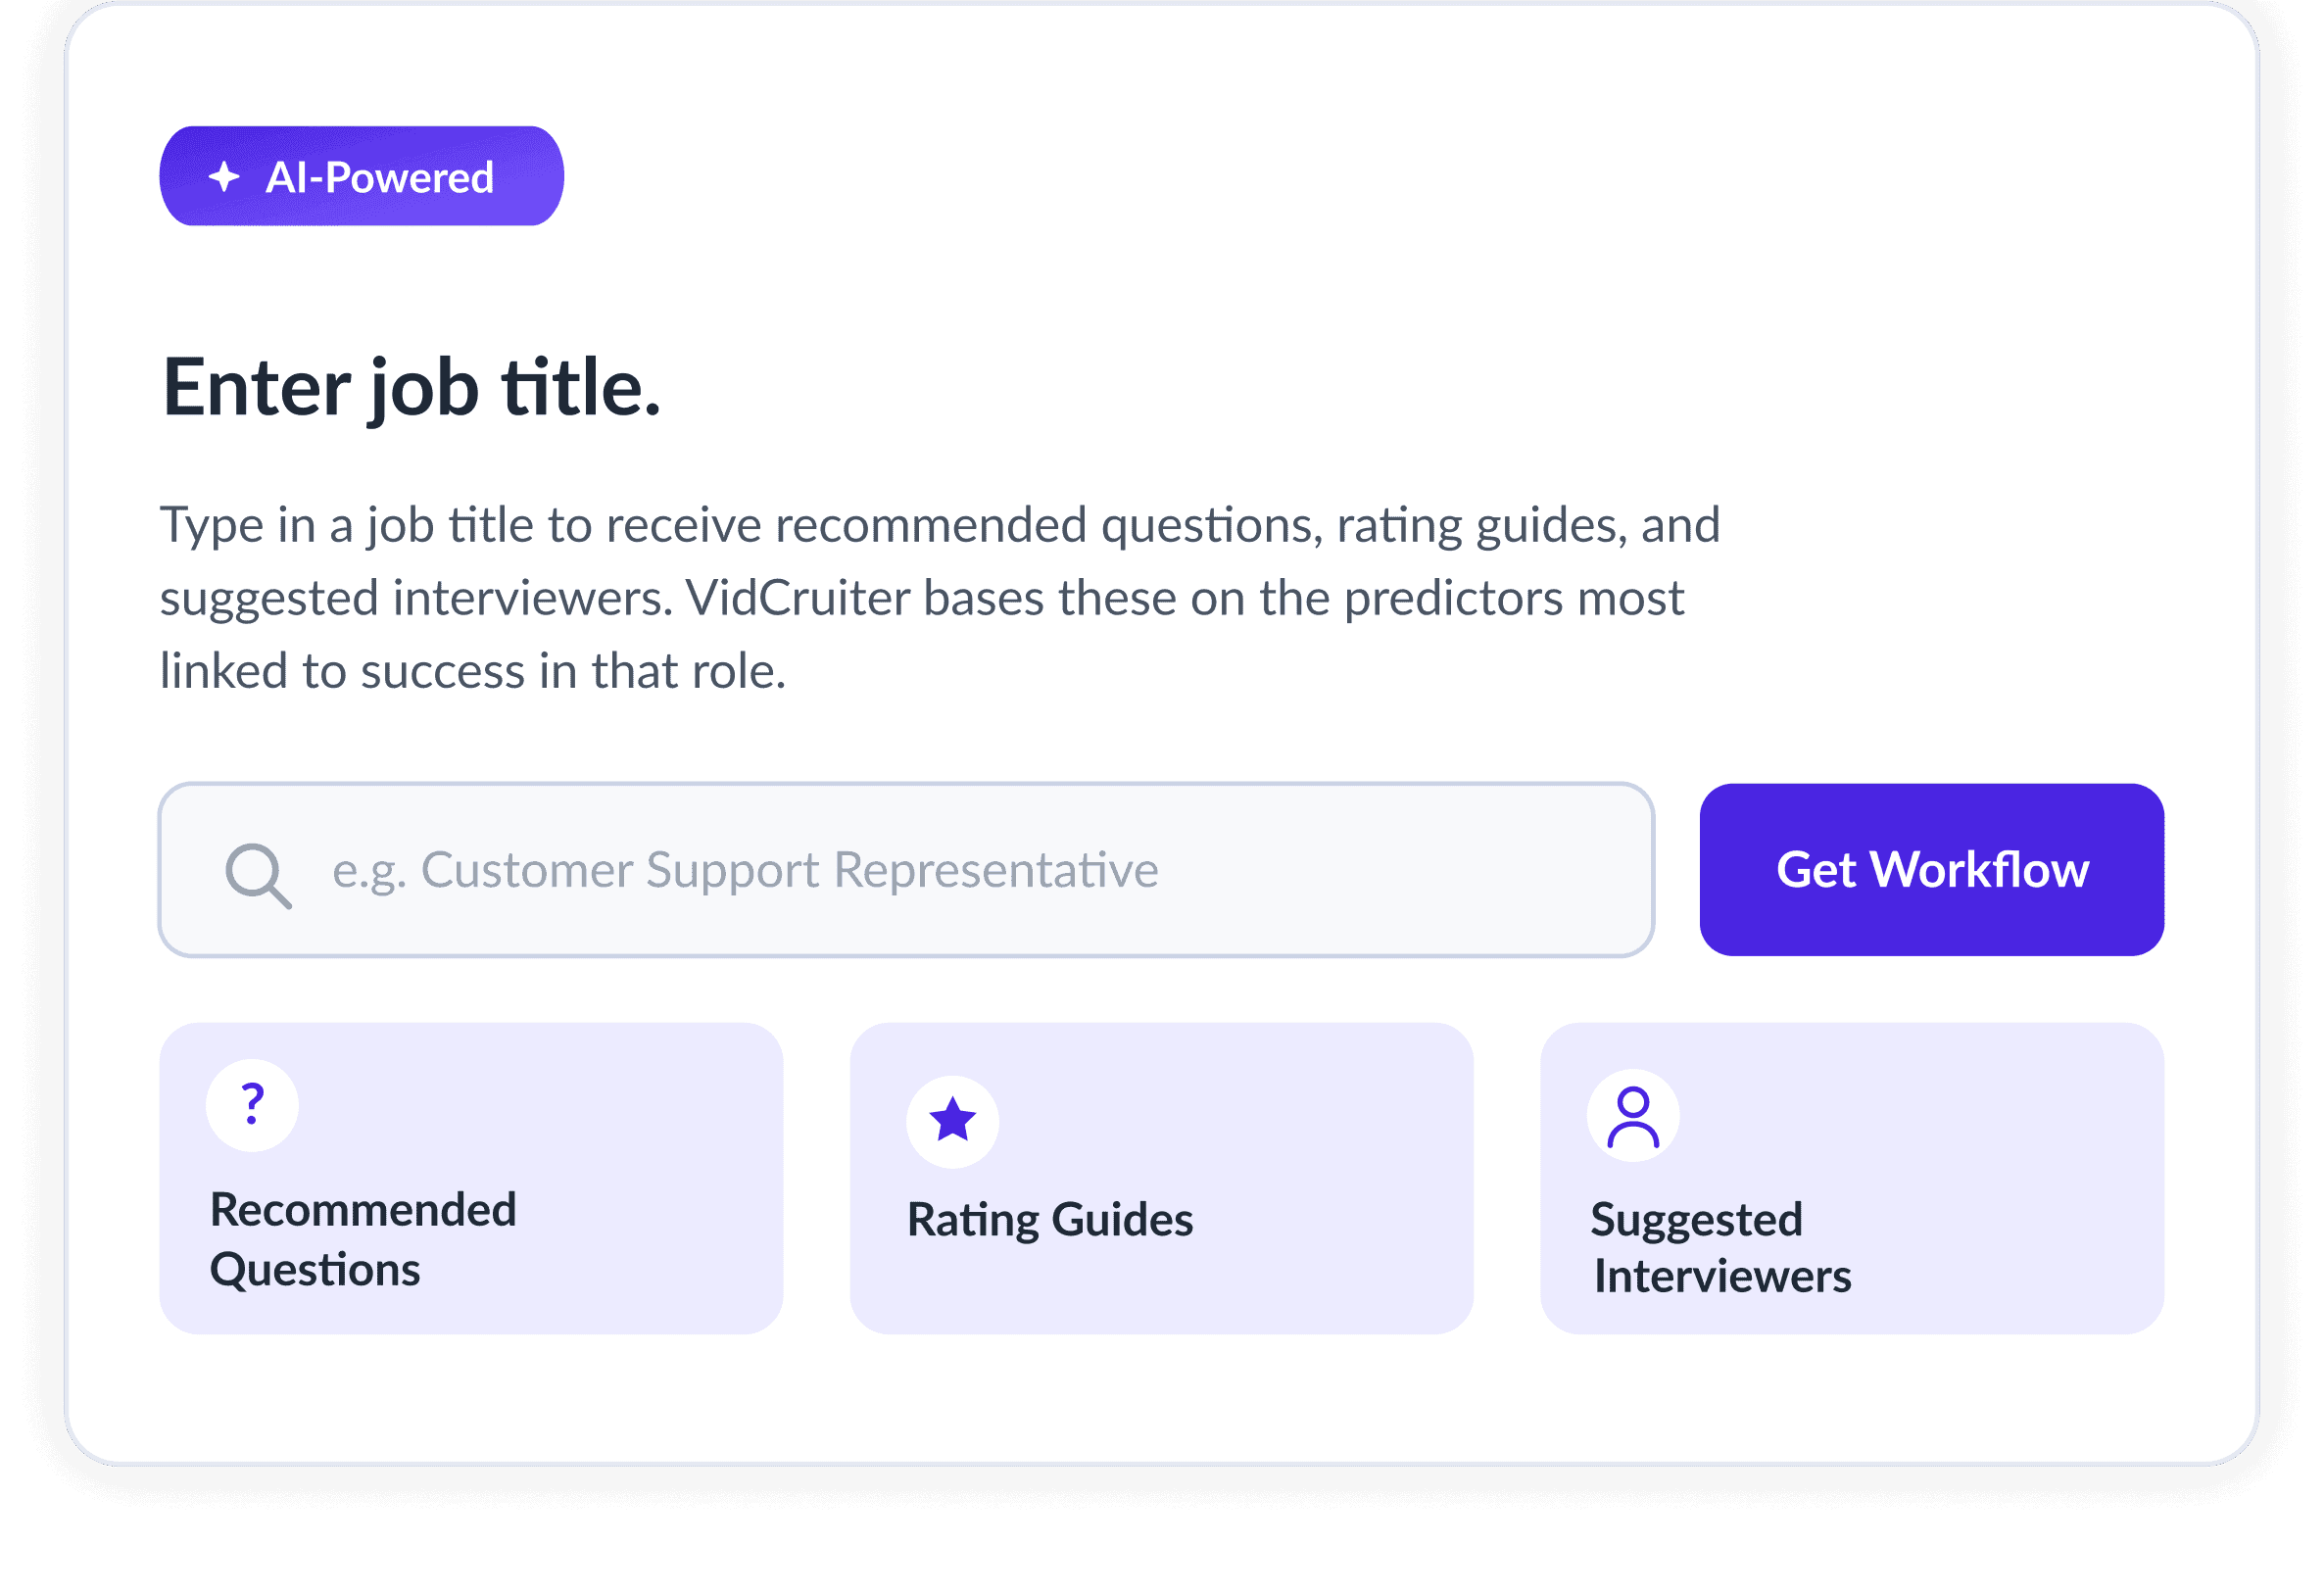
Task: Focus the job title search field
Action: [x=906, y=870]
